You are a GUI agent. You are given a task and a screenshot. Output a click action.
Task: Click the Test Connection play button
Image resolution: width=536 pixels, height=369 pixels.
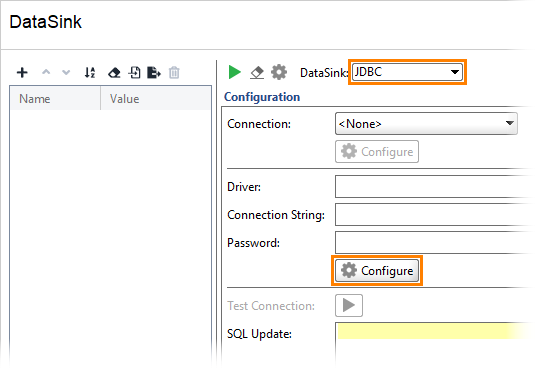click(349, 305)
